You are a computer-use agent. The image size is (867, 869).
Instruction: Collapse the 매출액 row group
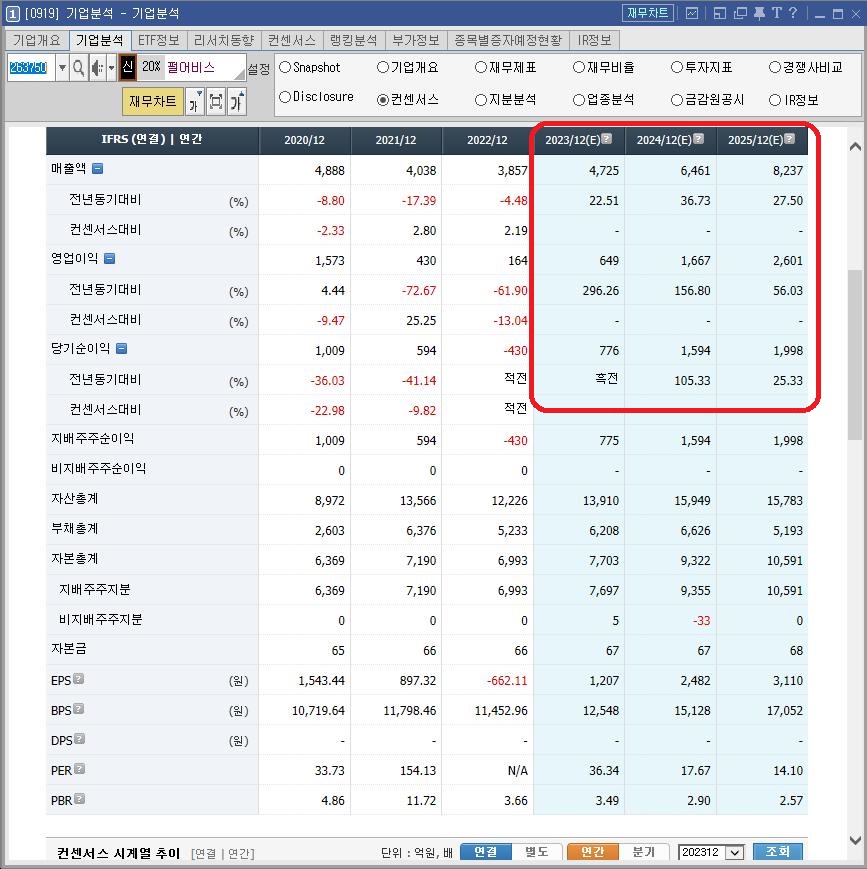coord(98,168)
